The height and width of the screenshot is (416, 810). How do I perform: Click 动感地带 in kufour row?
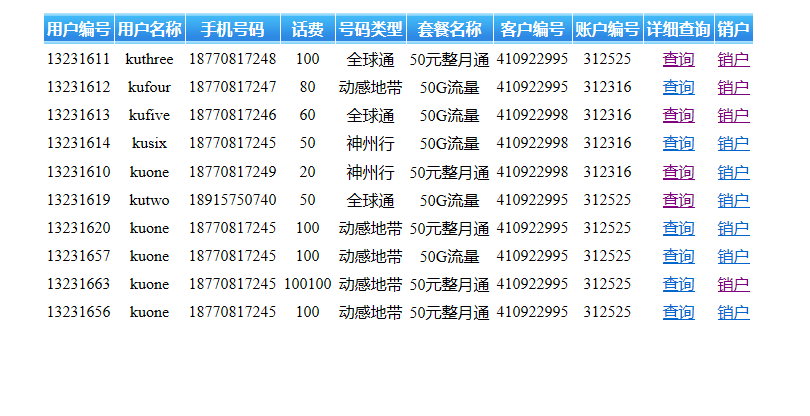pyautogui.click(x=370, y=87)
